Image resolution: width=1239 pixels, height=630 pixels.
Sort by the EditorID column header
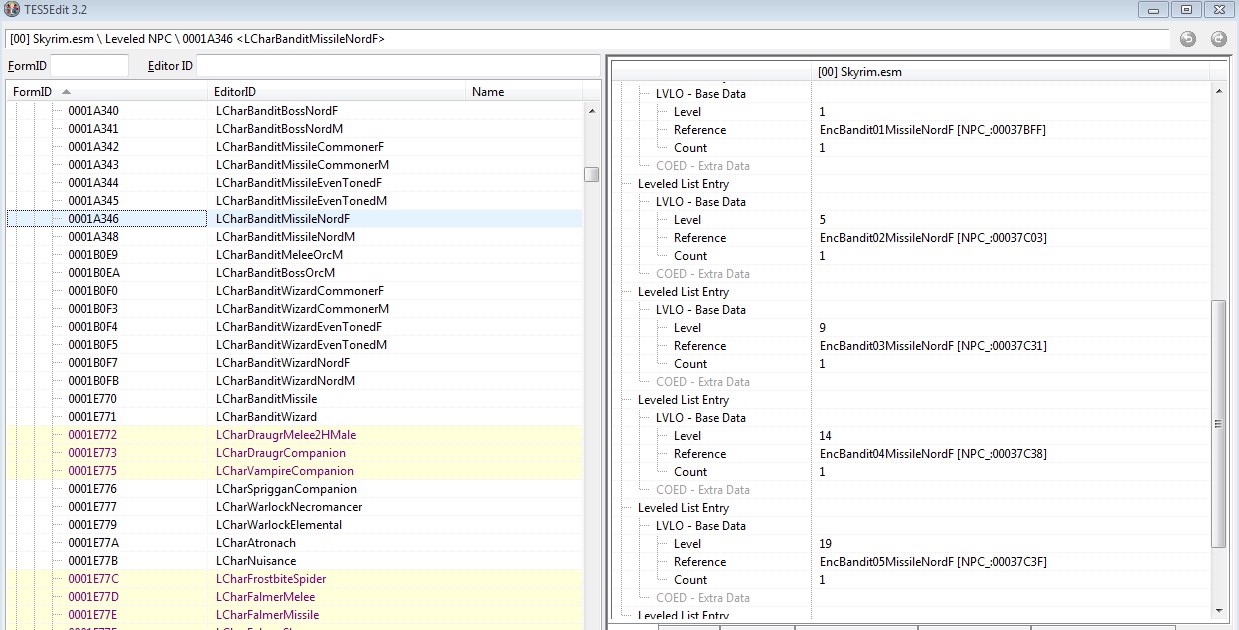(x=337, y=92)
